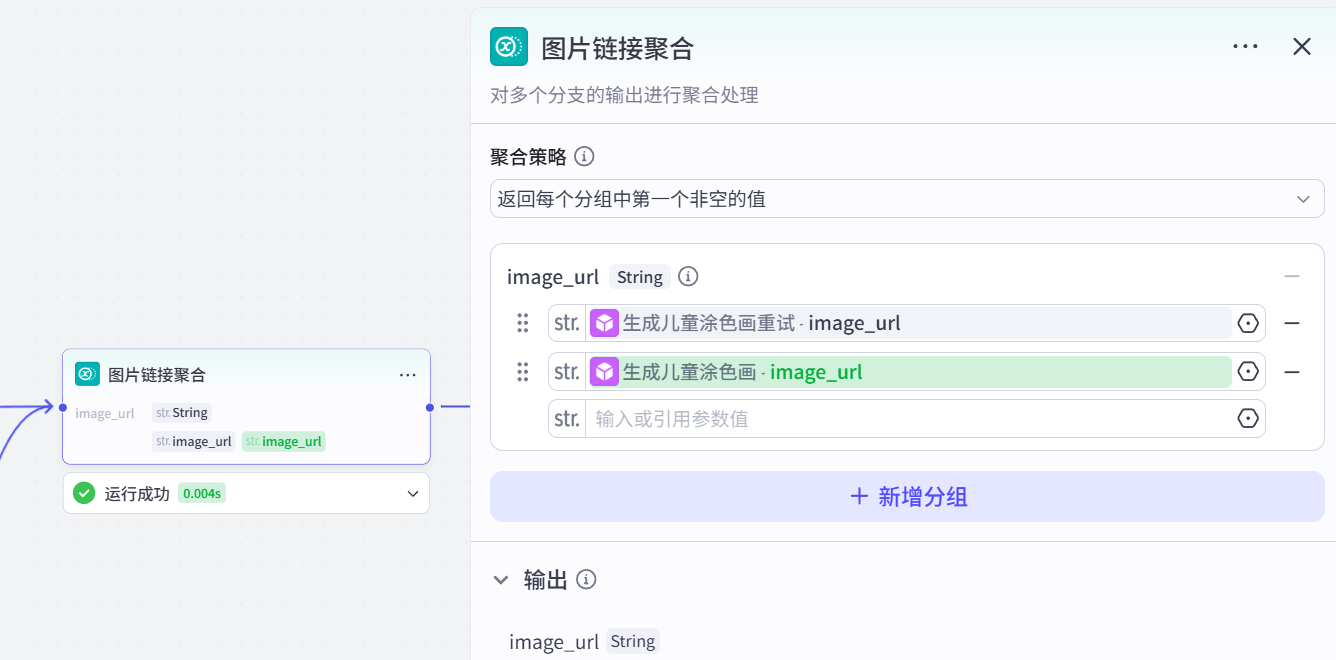Image resolution: width=1336 pixels, height=660 pixels.
Task: Click the node's right output connection port
Action: click(430, 407)
